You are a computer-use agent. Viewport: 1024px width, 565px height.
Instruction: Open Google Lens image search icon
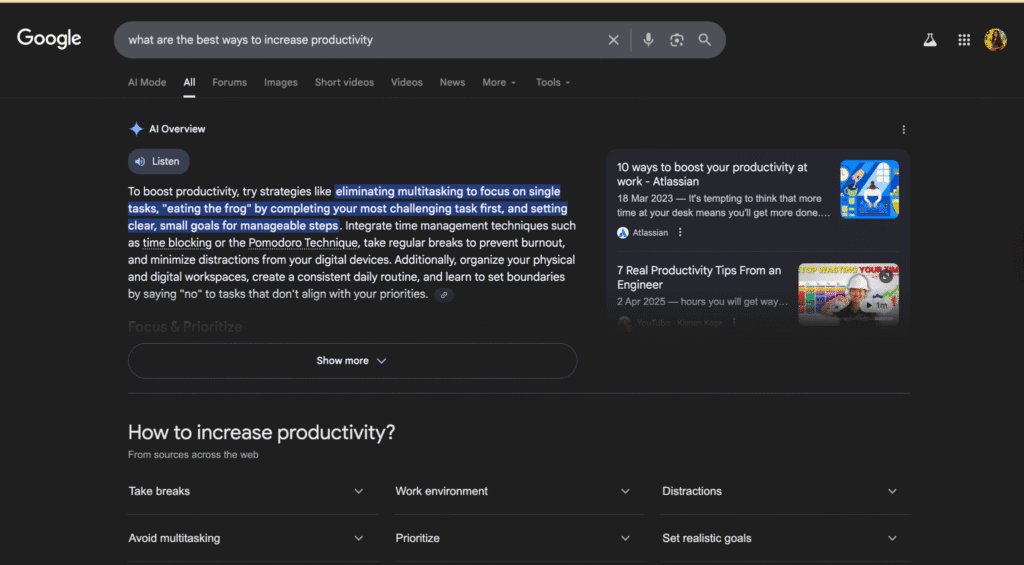677,40
